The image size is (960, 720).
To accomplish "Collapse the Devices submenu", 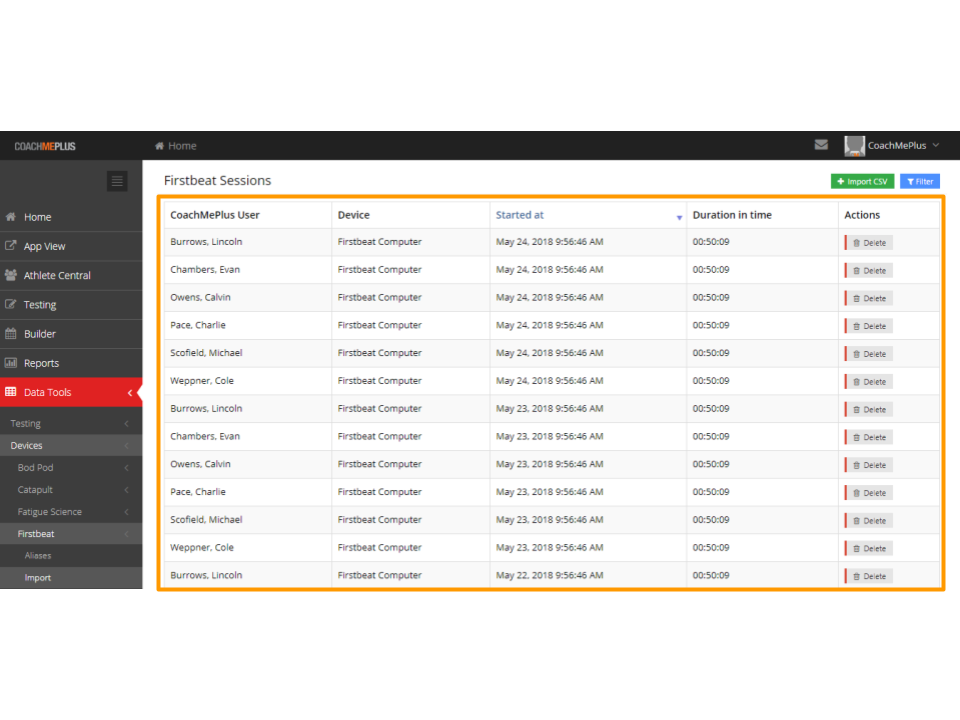I will (71, 445).
